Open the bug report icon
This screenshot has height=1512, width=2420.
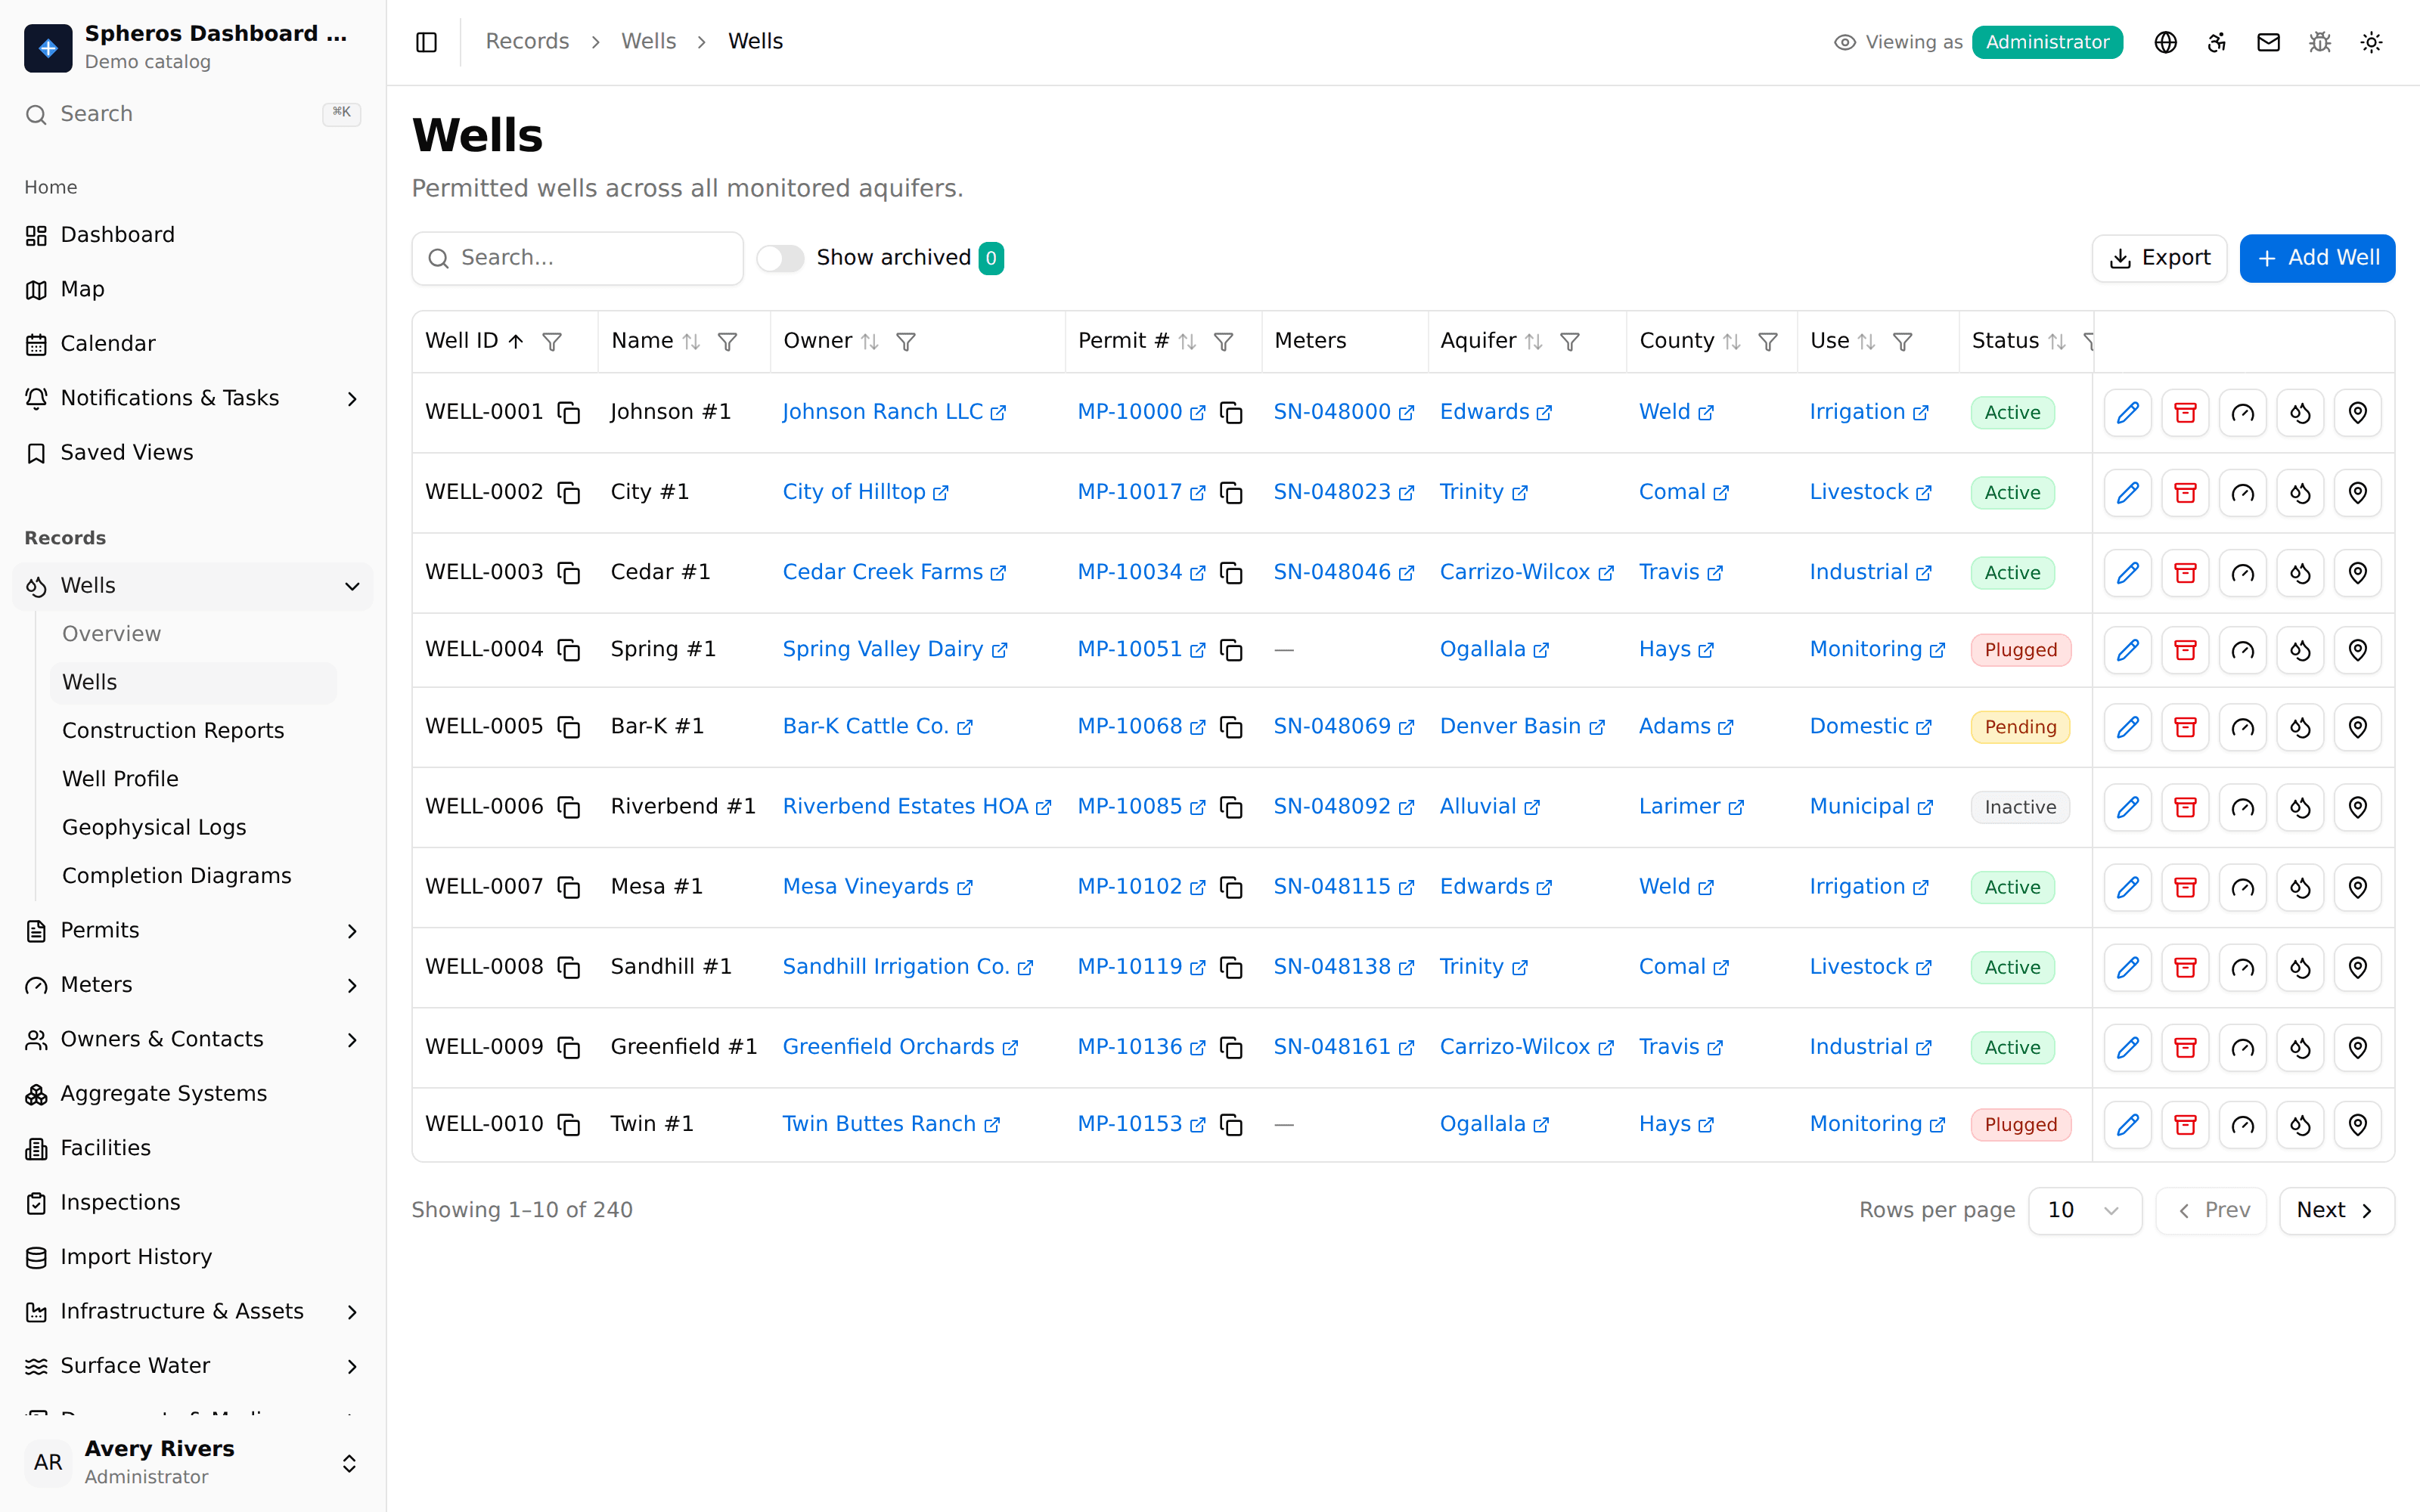[x=2320, y=42]
